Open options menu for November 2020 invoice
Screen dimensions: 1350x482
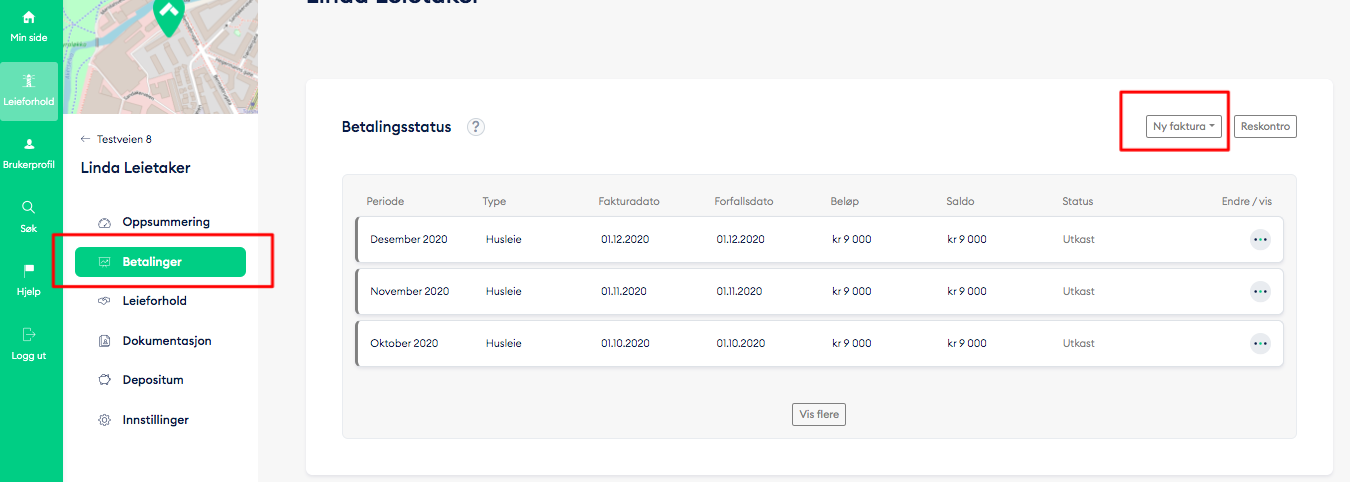pyautogui.click(x=1260, y=291)
